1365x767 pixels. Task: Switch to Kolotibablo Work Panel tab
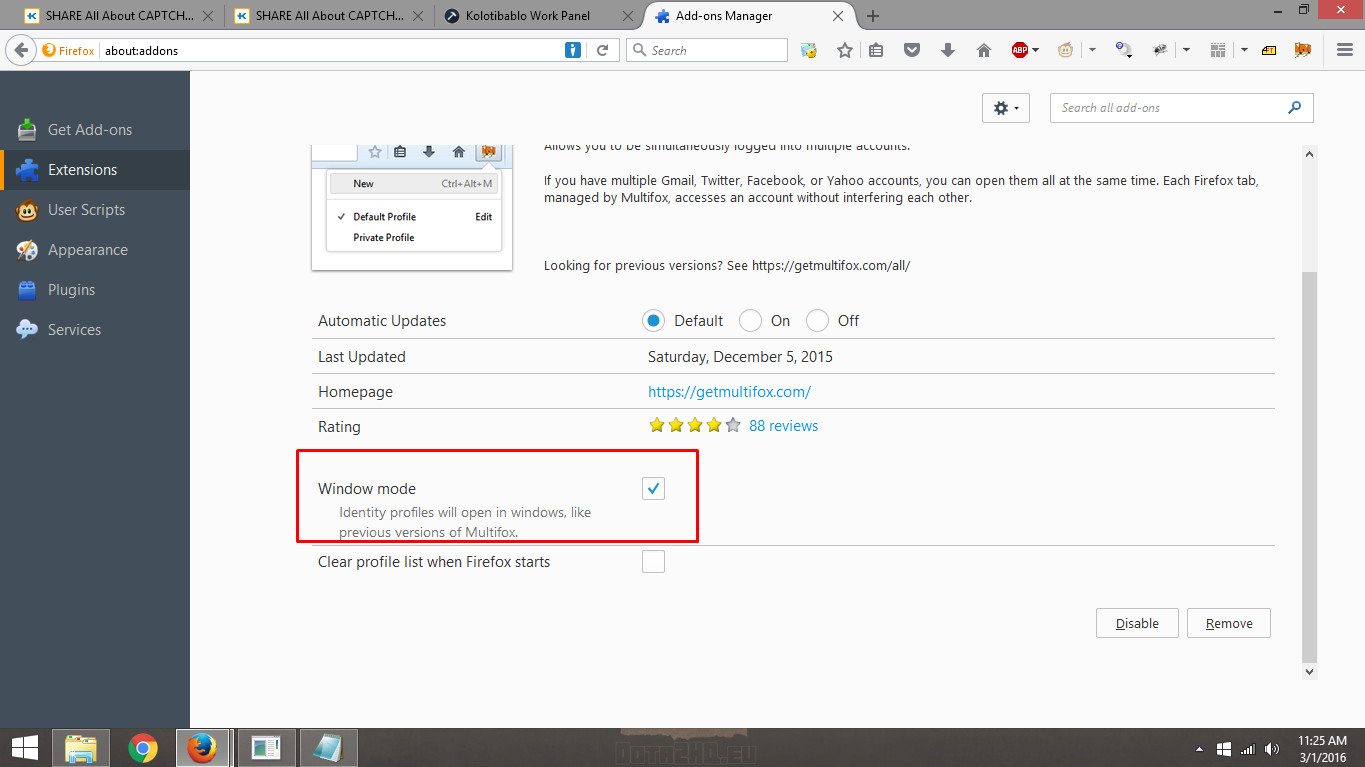529,16
